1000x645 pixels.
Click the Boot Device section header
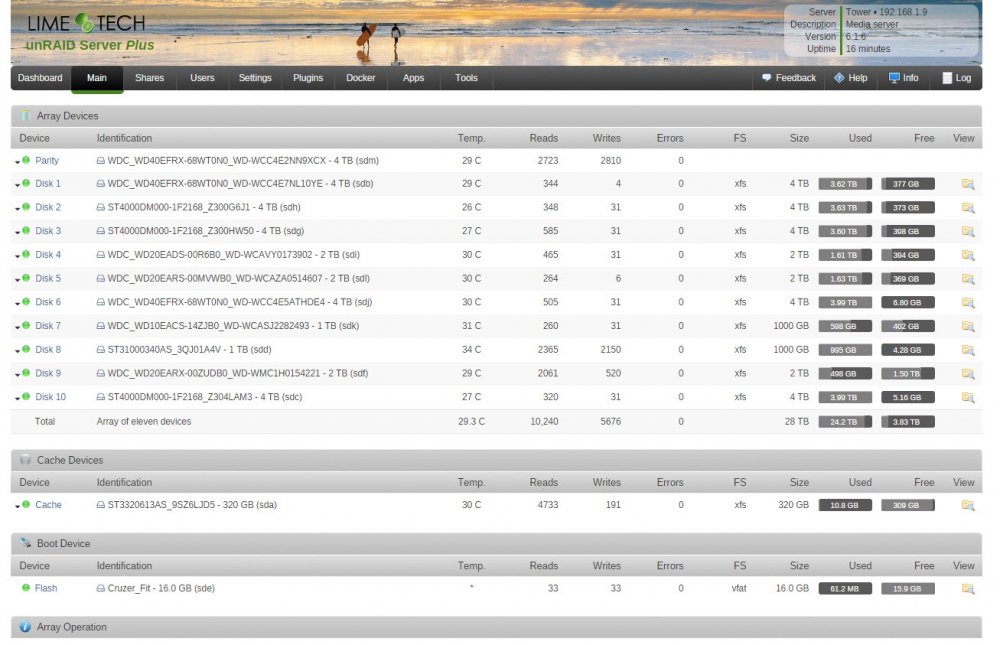[x=496, y=544]
